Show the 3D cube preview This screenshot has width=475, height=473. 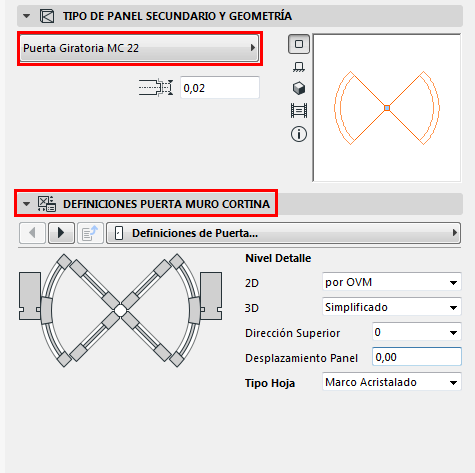coord(299,88)
